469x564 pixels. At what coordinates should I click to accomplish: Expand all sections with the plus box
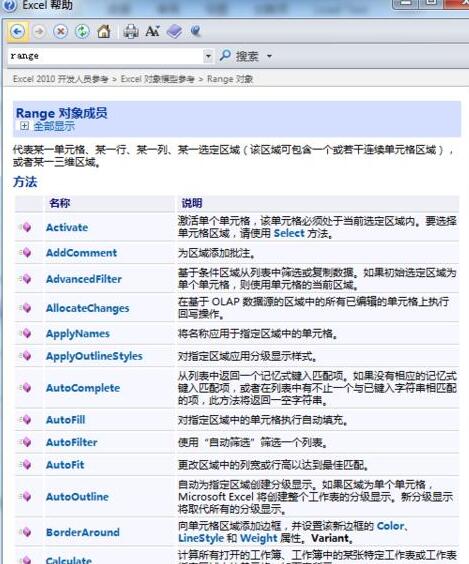coord(24,126)
